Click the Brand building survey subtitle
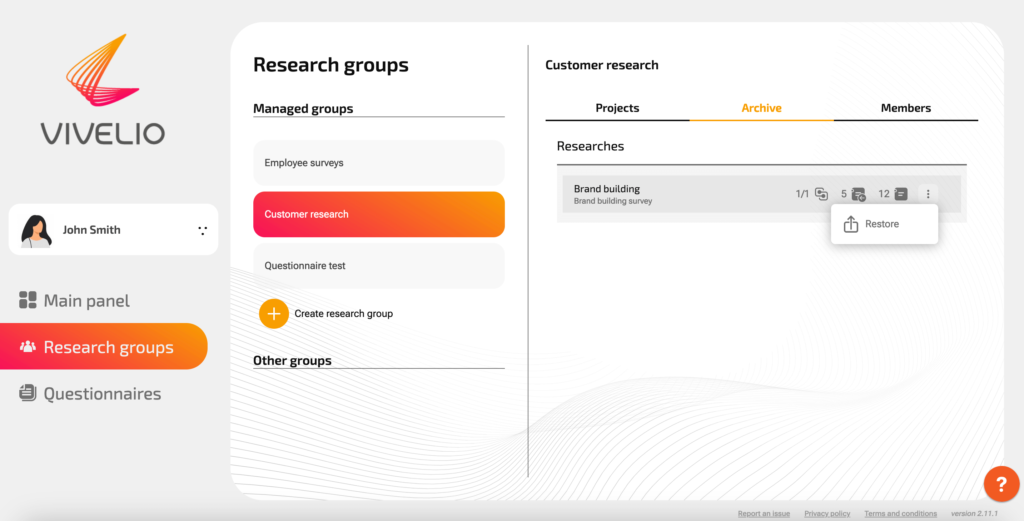This screenshot has width=1024, height=521. 613,201
